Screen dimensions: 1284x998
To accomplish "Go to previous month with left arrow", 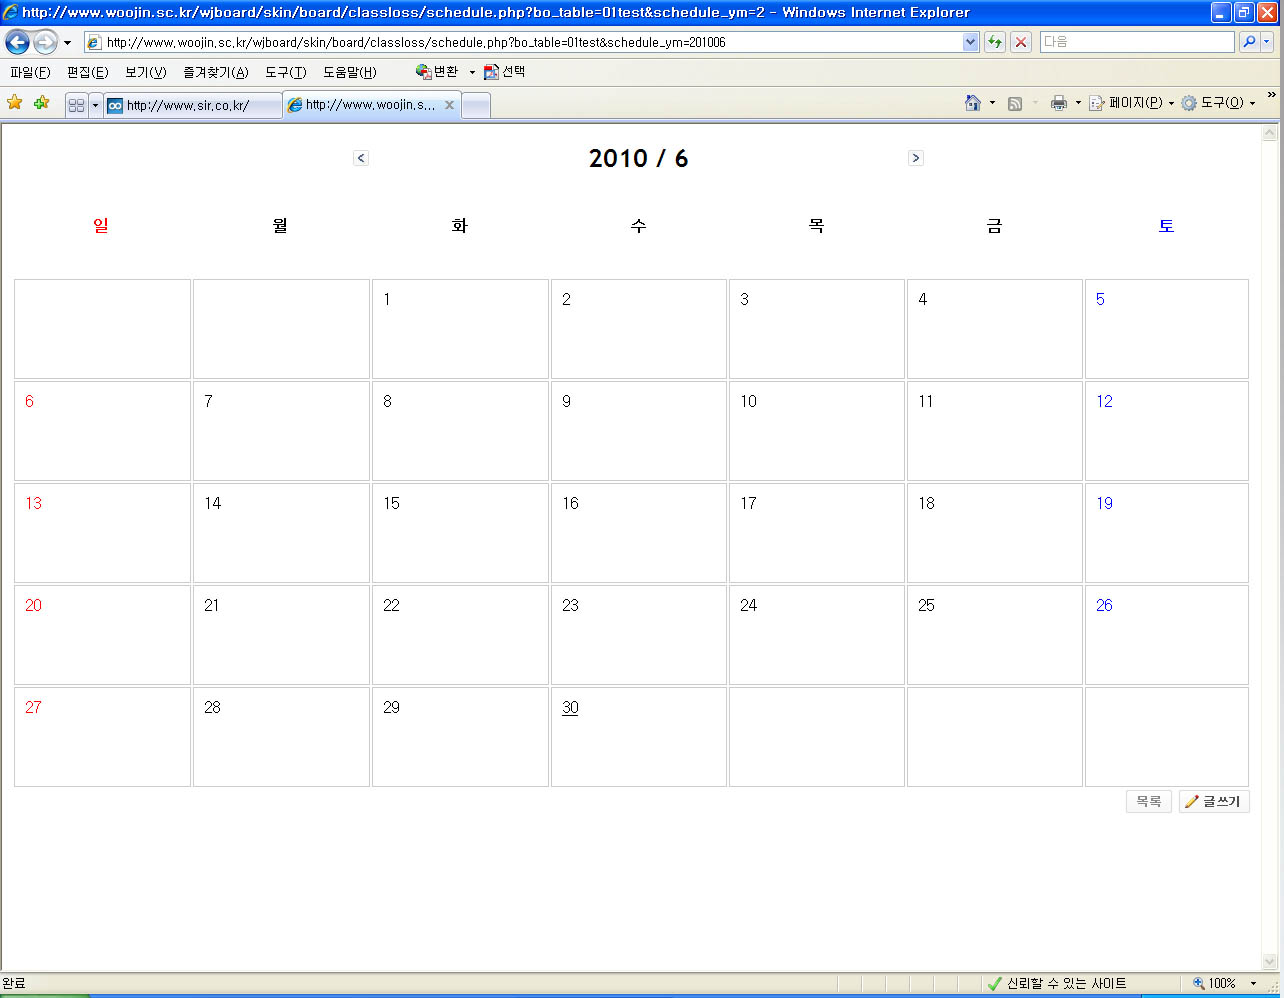I will pyautogui.click(x=361, y=158).
